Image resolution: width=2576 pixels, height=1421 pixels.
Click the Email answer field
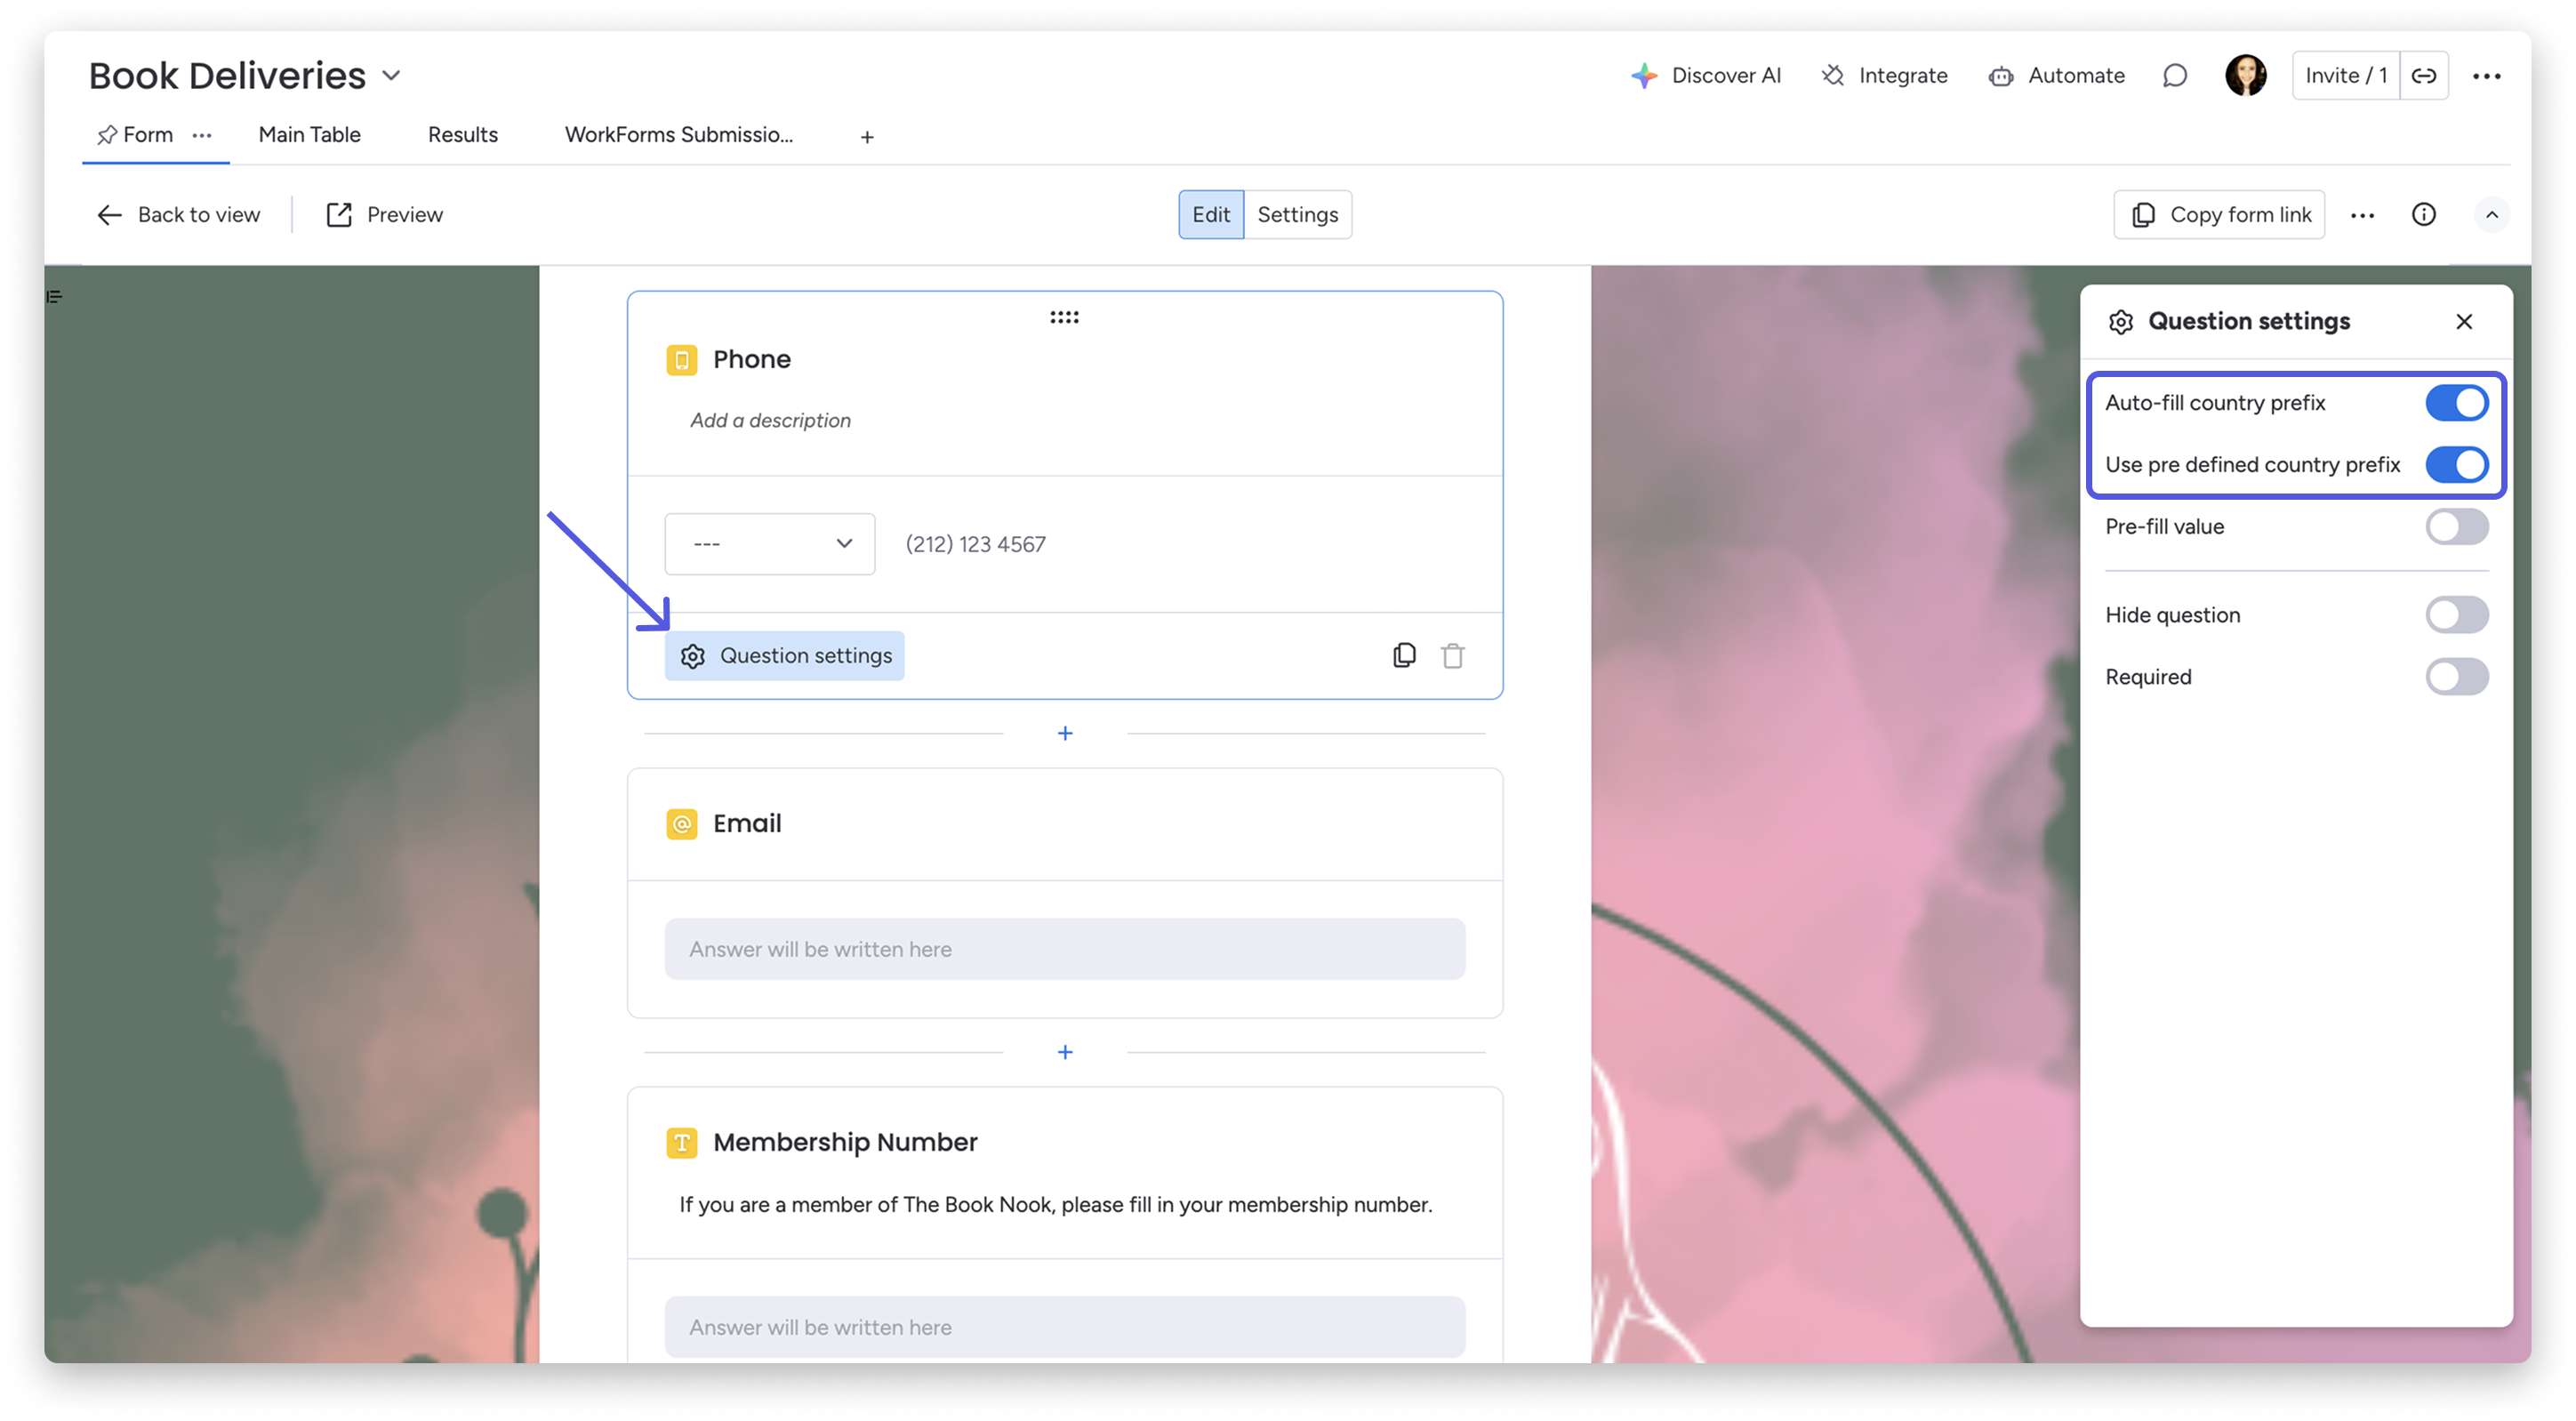[x=1064, y=949]
